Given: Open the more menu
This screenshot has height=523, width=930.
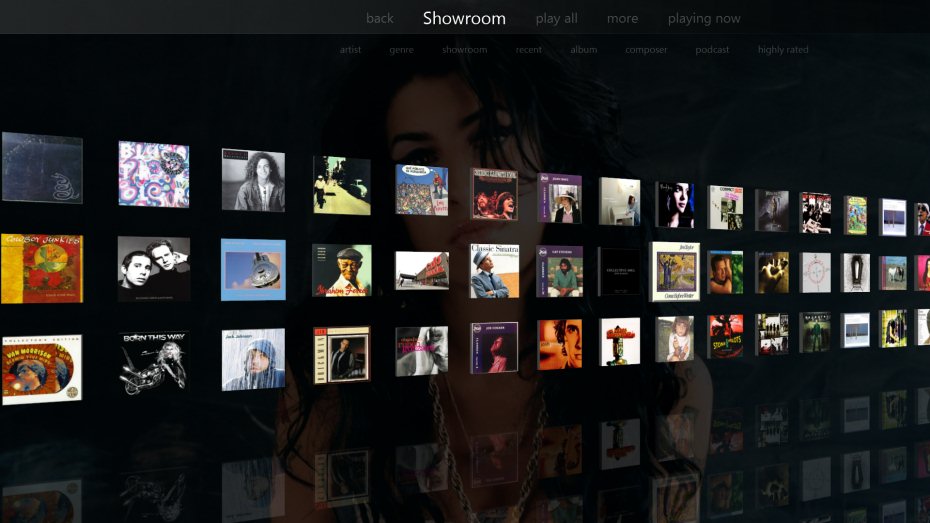Looking at the screenshot, I should click(622, 18).
